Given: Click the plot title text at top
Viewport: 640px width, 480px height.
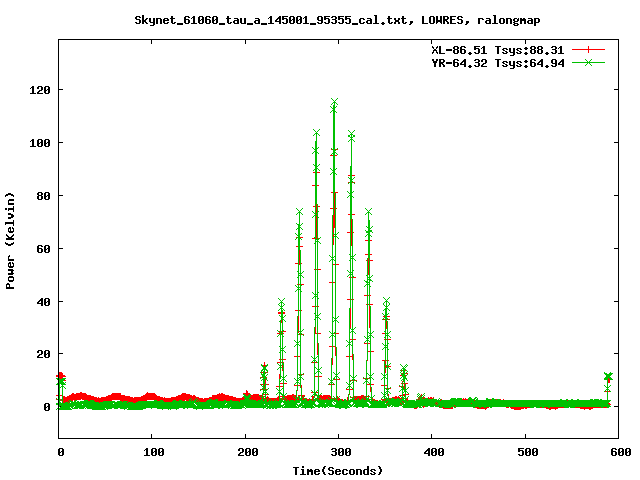Looking at the screenshot, I should (x=338, y=19).
